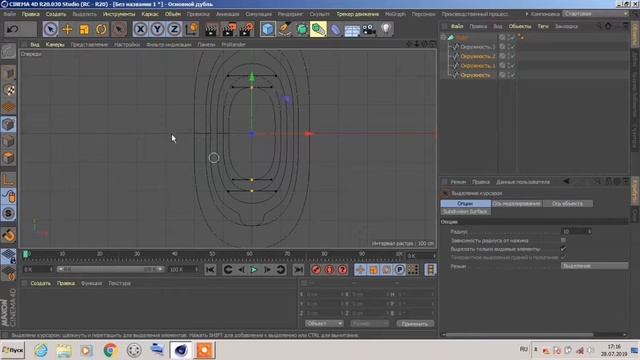Open Объекты menu in object manager
Viewport: 640px width, 360px height.
520,26
